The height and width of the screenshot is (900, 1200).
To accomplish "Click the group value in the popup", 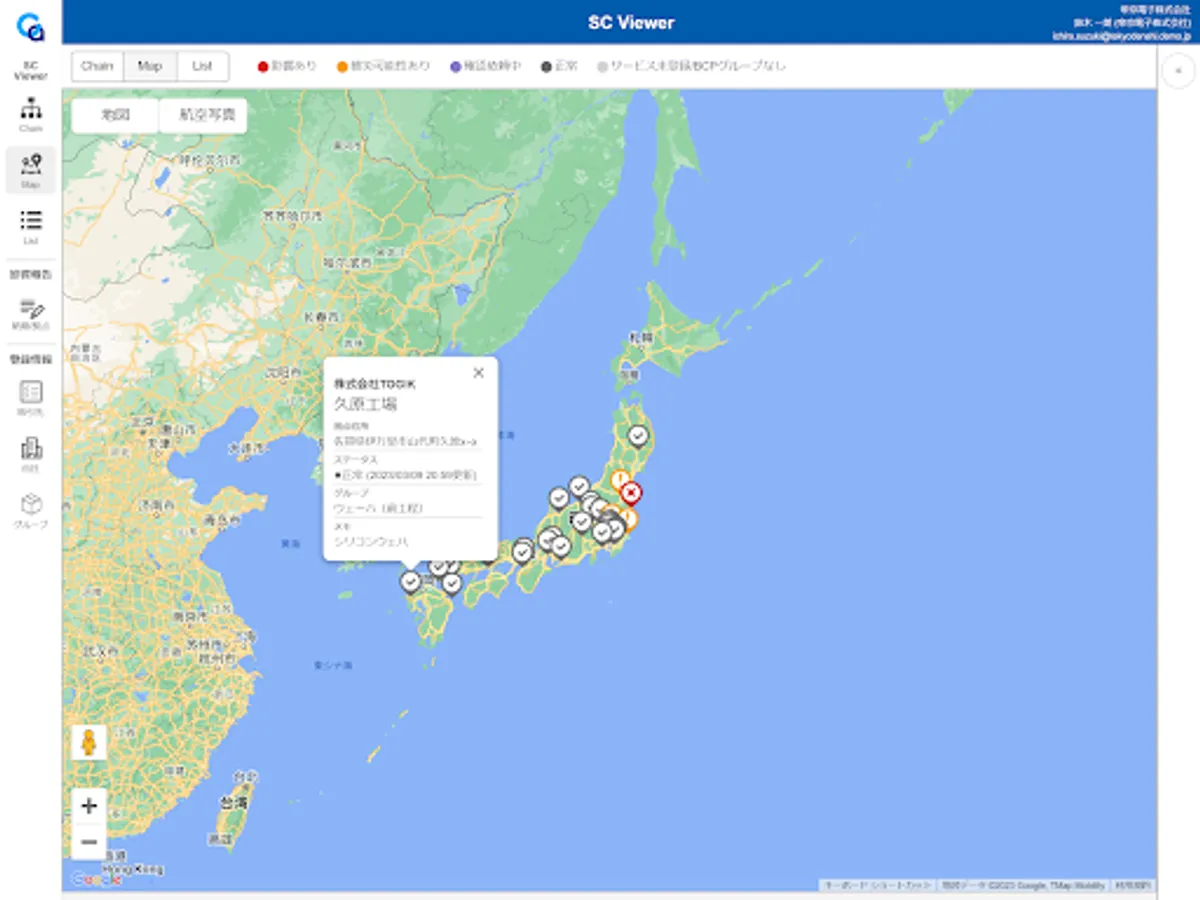I will [378, 508].
